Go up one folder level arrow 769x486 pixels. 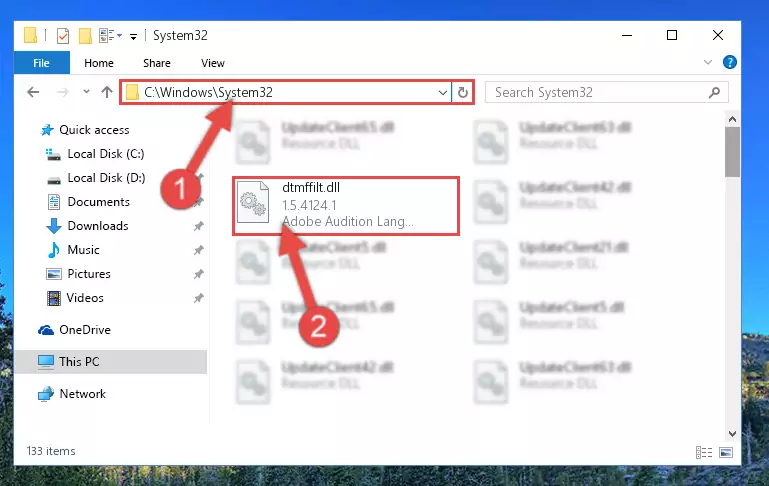point(107,92)
